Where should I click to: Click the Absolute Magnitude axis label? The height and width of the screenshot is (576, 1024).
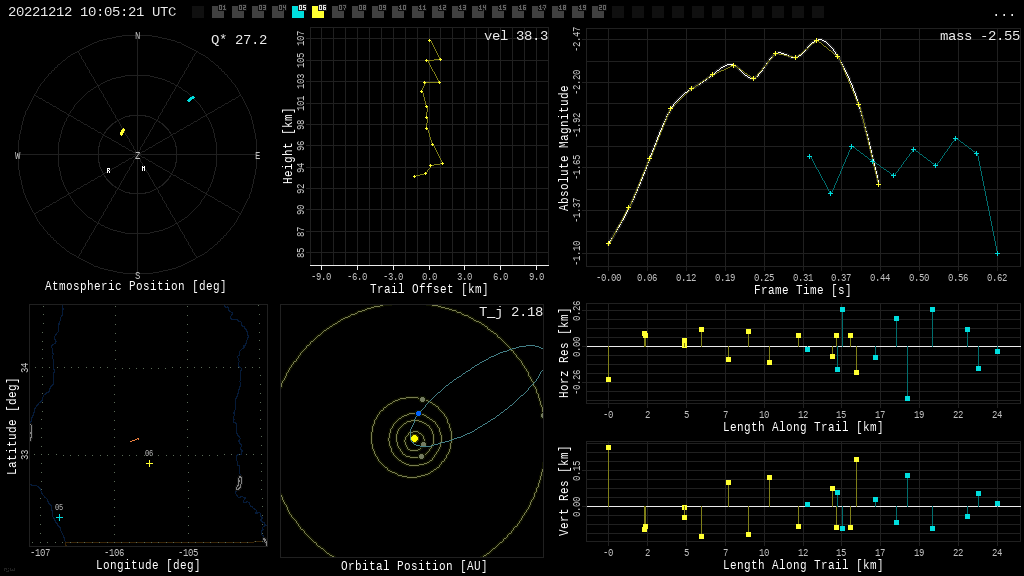pyautogui.click(x=564, y=148)
